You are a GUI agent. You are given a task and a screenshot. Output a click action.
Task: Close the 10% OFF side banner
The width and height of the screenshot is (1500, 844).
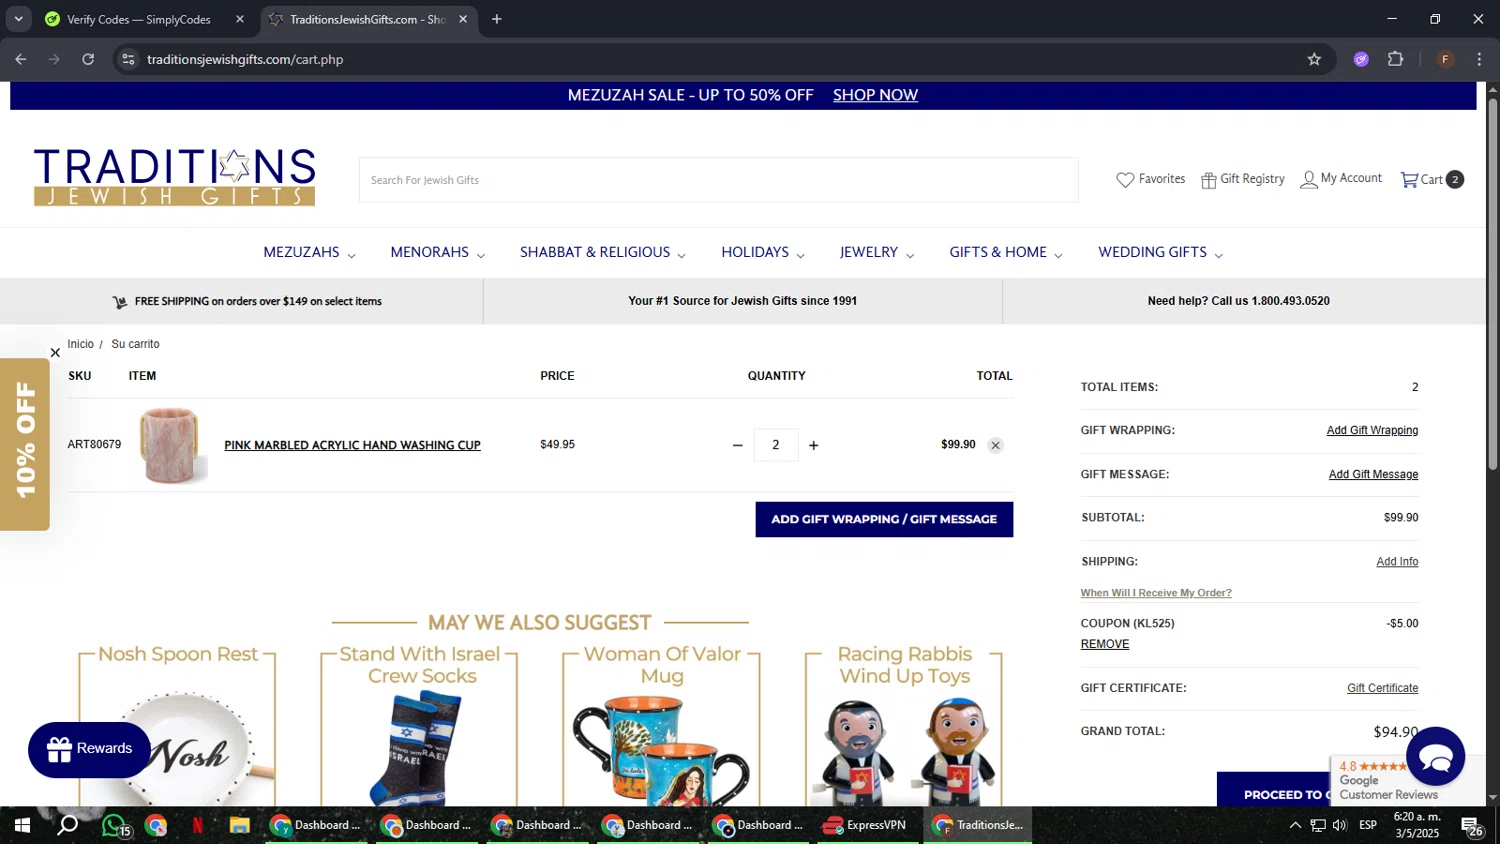(x=55, y=353)
